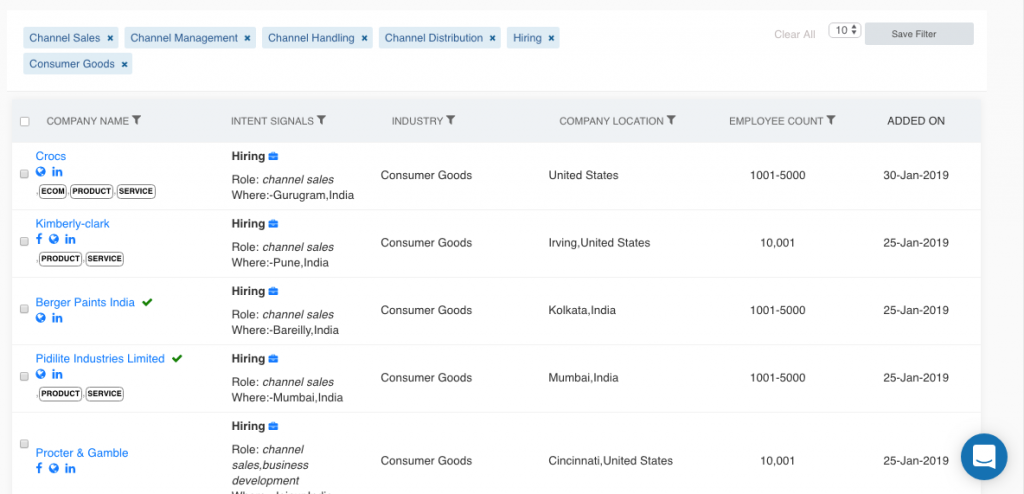Open the rows-per-page 10 dropdown
This screenshot has width=1024, height=494.
[x=844, y=30]
